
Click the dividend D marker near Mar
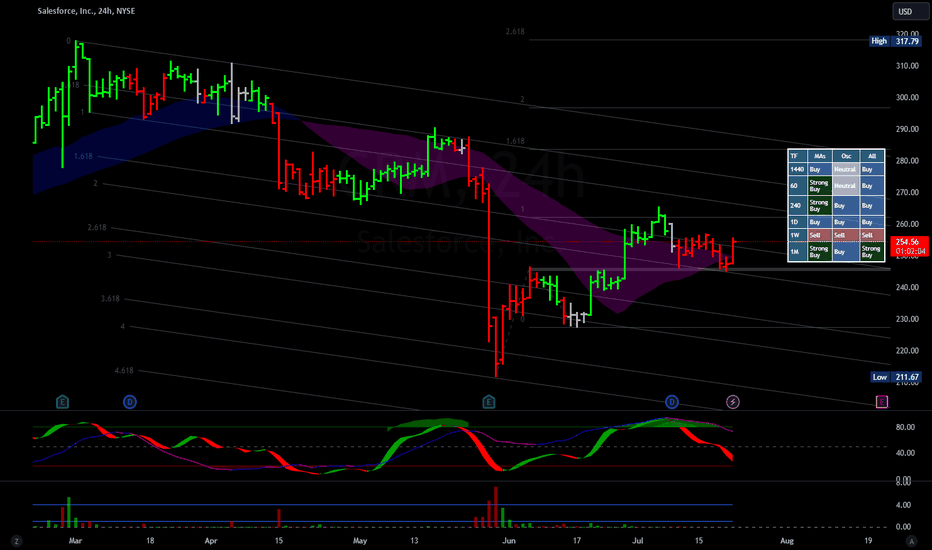130,402
